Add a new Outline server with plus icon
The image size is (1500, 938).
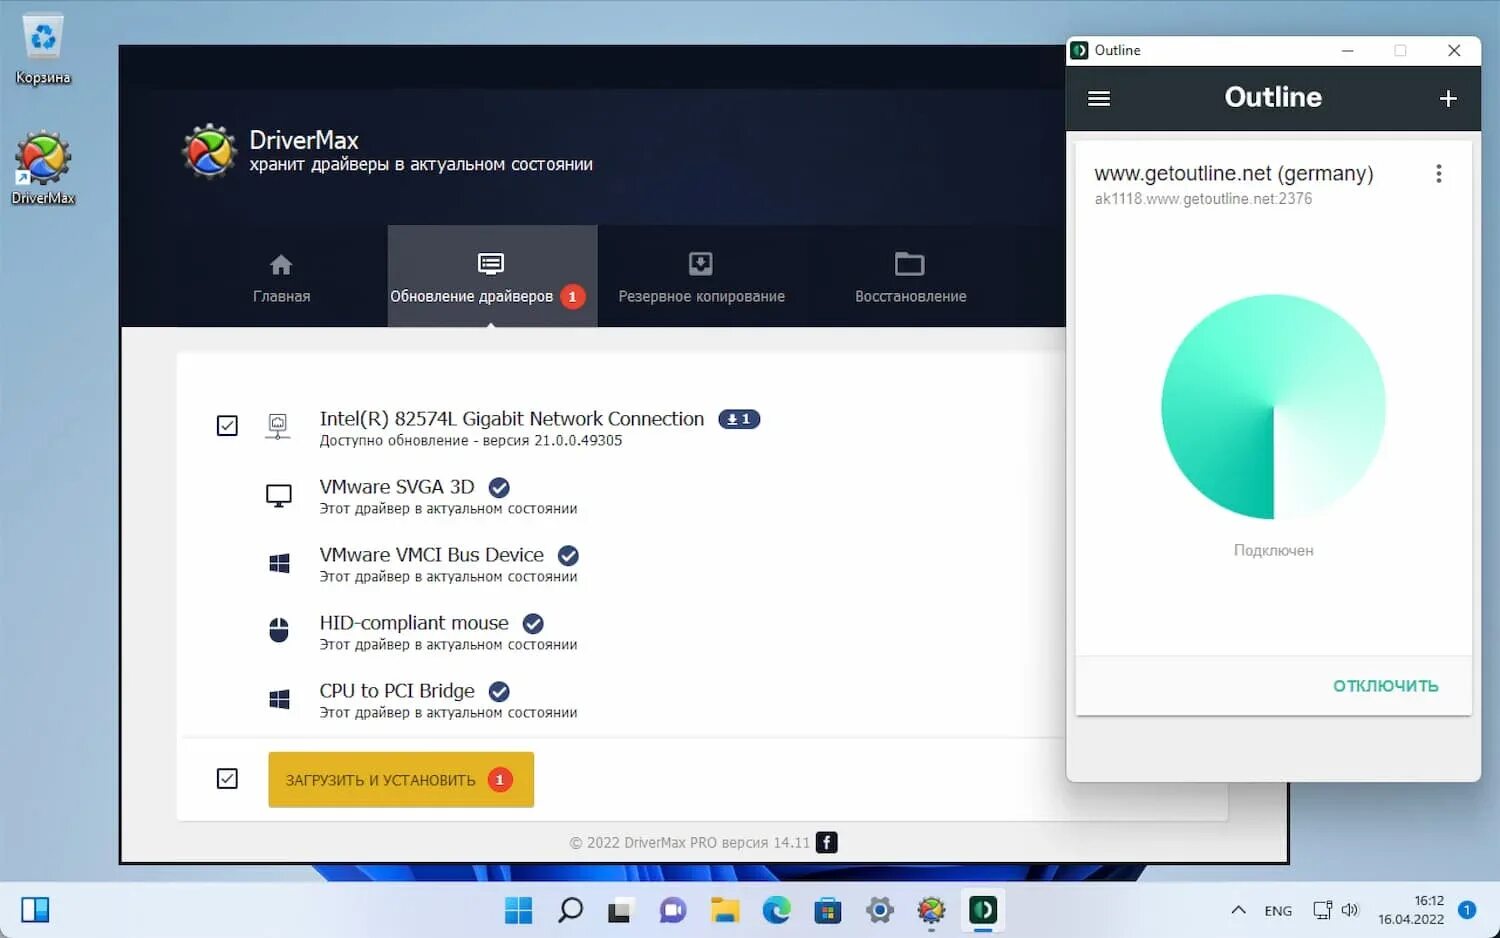coord(1448,98)
